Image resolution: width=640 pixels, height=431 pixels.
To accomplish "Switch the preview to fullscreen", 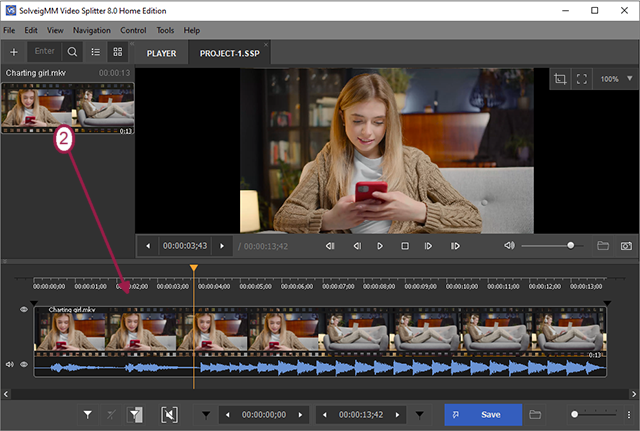I will coord(581,78).
